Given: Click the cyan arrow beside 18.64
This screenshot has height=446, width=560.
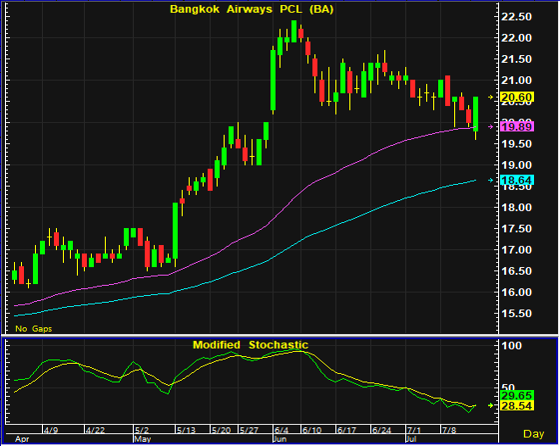Looking at the screenshot, I should point(491,180).
